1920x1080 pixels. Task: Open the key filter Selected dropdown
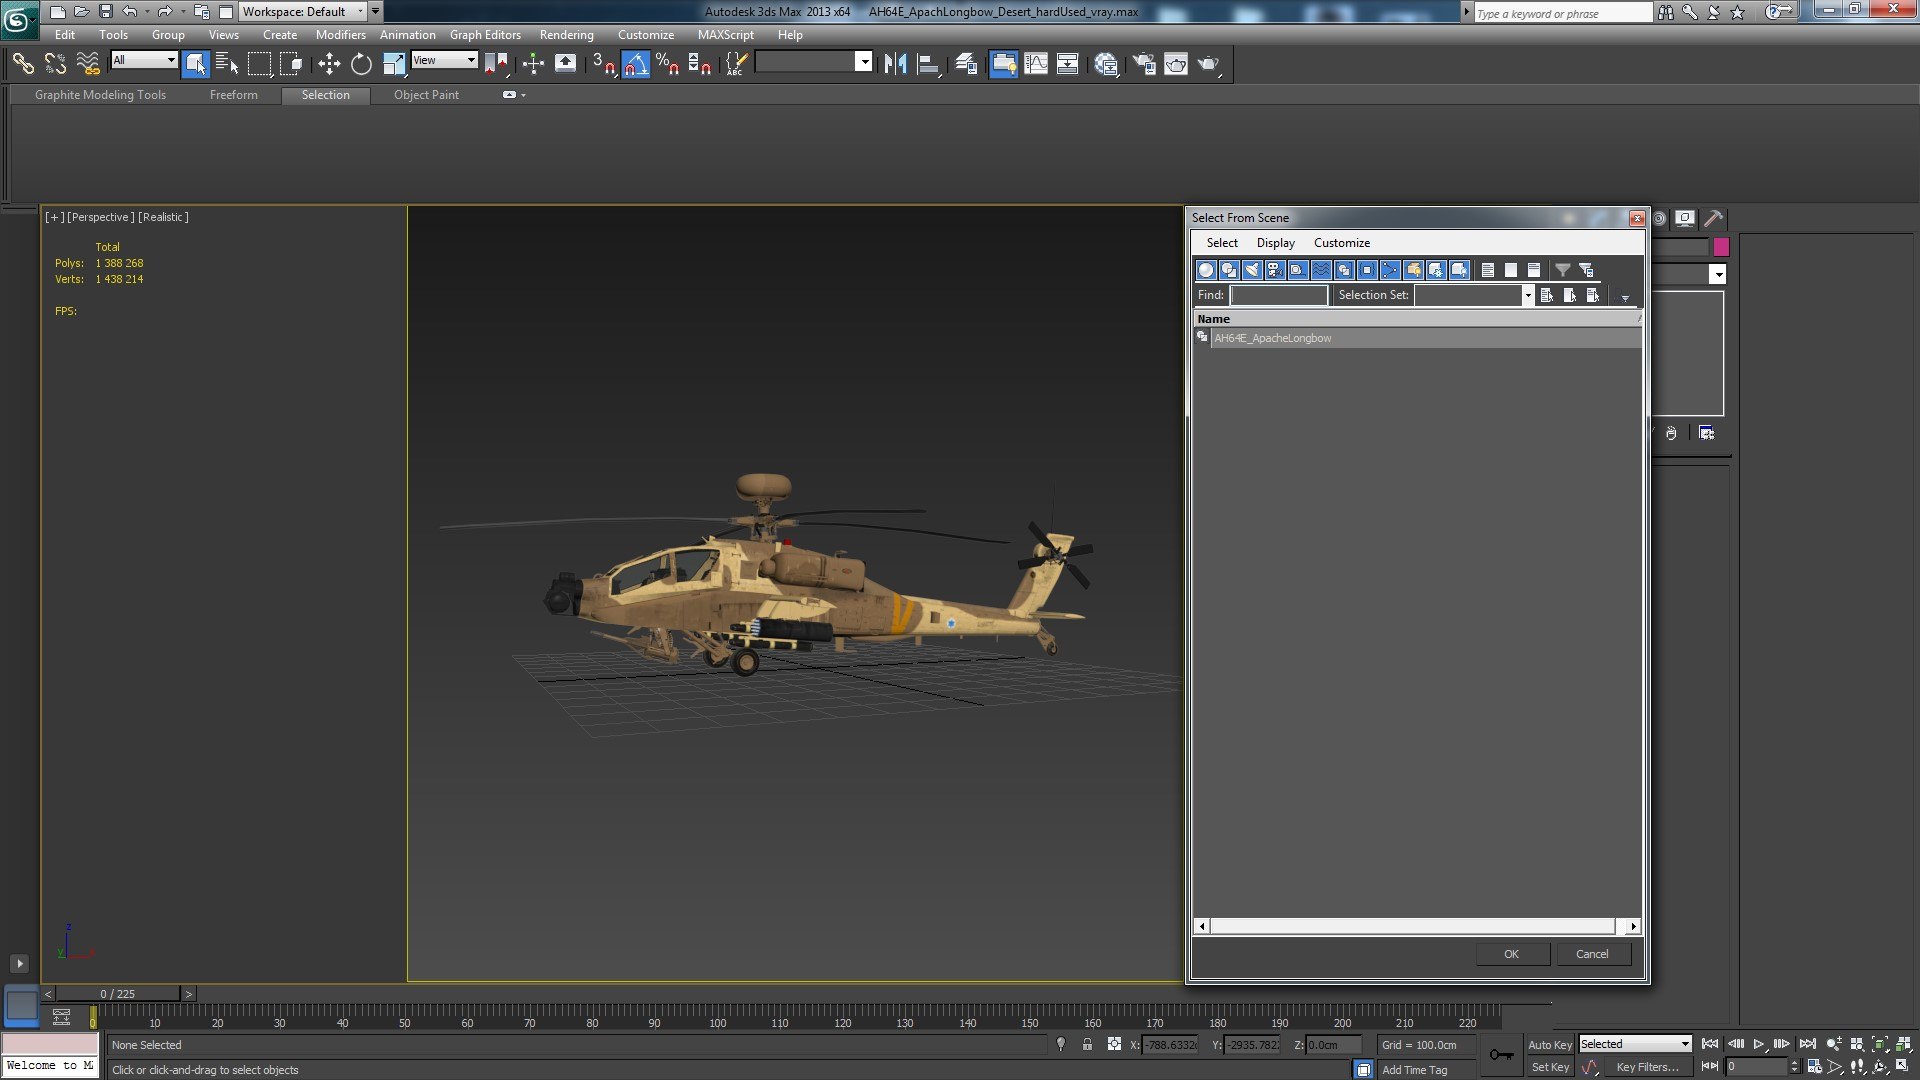tap(1635, 1044)
